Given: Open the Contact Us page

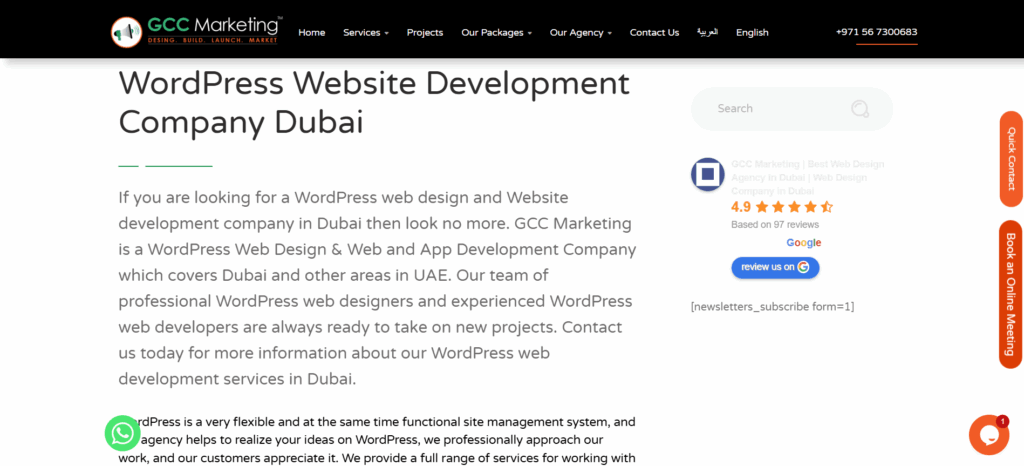Looking at the screenshot, I should click(654, 33).
